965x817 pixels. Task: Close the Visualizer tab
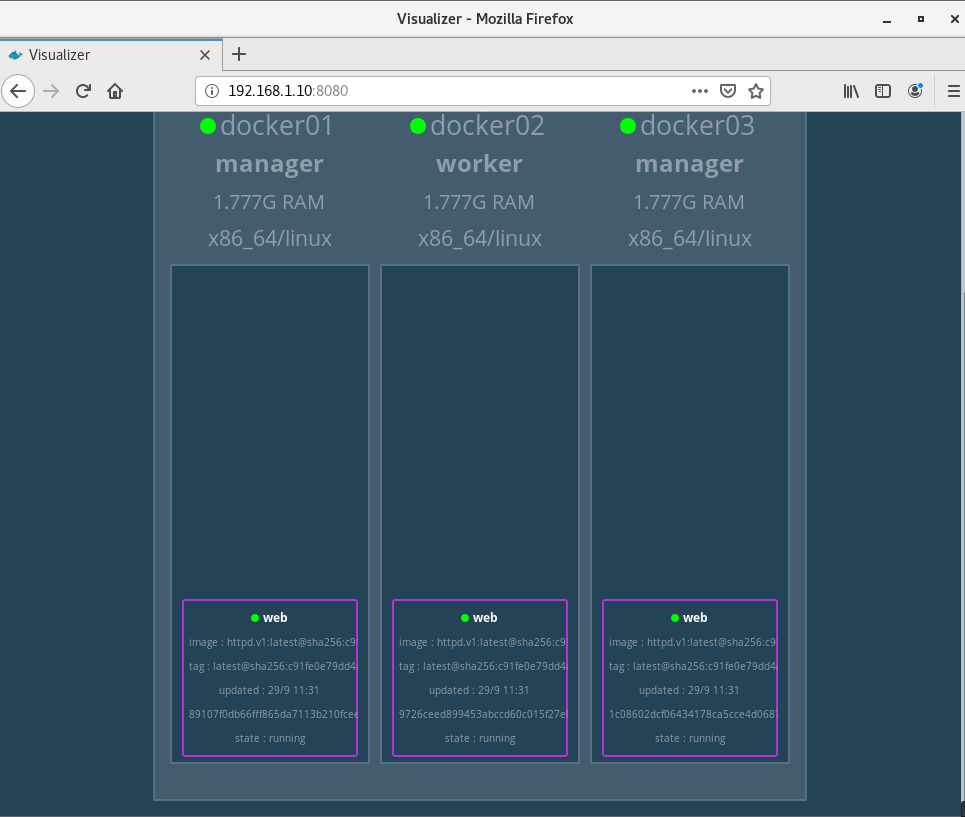tap(205, 55)
